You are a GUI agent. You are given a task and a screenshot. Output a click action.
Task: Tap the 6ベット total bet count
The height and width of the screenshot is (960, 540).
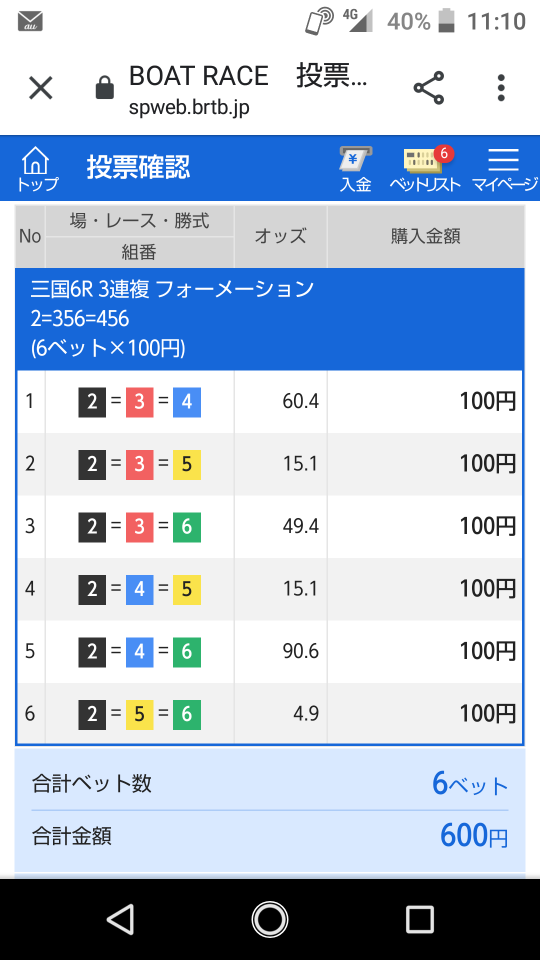(x=470, y=784)
